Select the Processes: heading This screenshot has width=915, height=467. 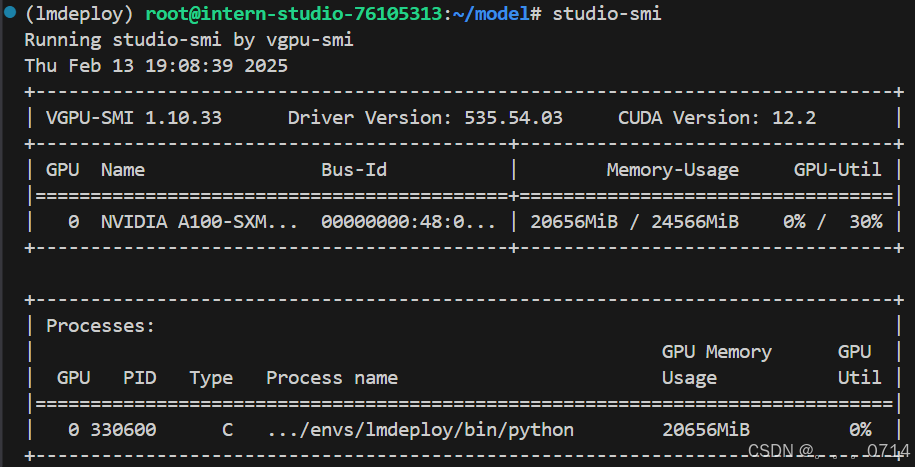click(101, 326)
